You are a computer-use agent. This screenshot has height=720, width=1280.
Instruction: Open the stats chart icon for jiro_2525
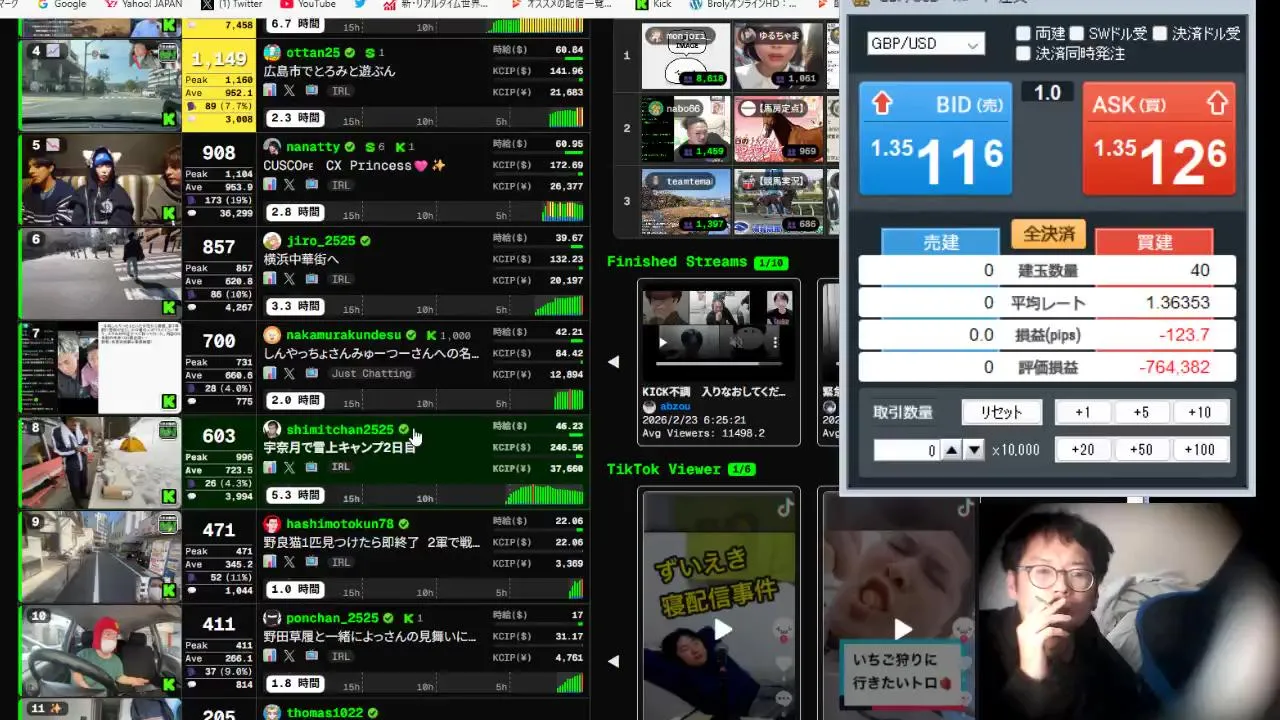270,279
